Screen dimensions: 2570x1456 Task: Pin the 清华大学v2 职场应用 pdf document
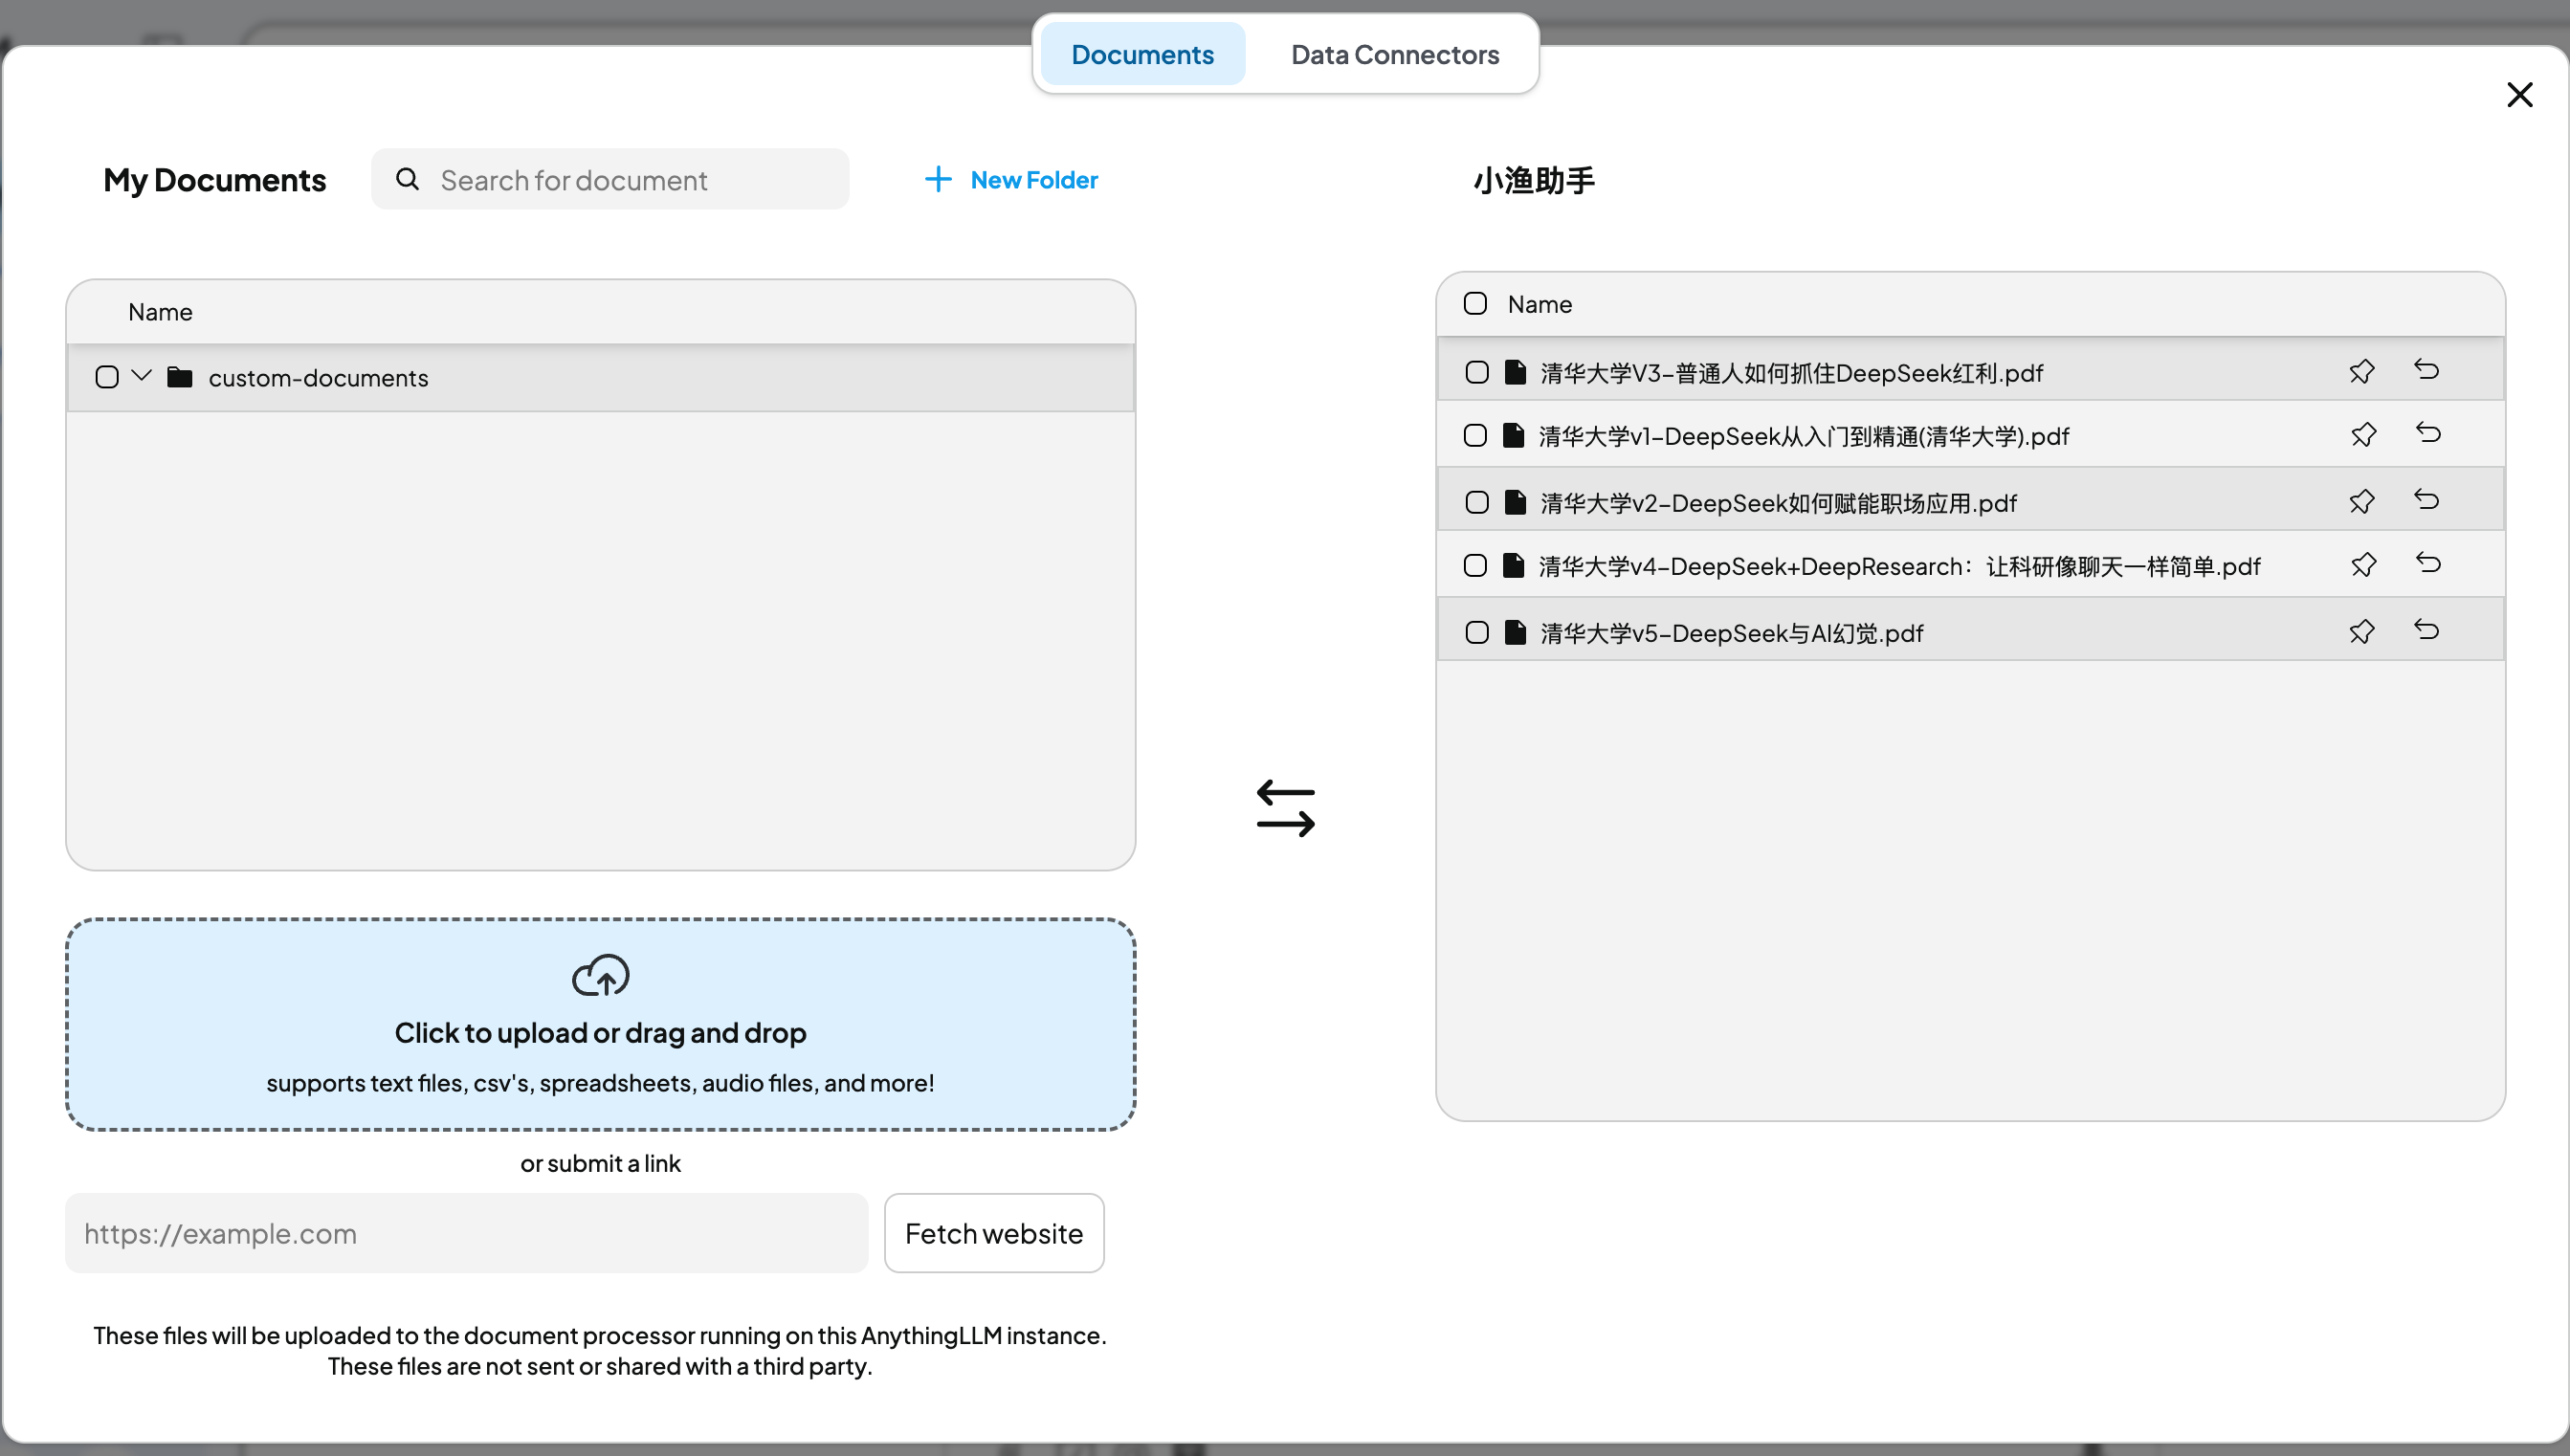point(2361,501)
